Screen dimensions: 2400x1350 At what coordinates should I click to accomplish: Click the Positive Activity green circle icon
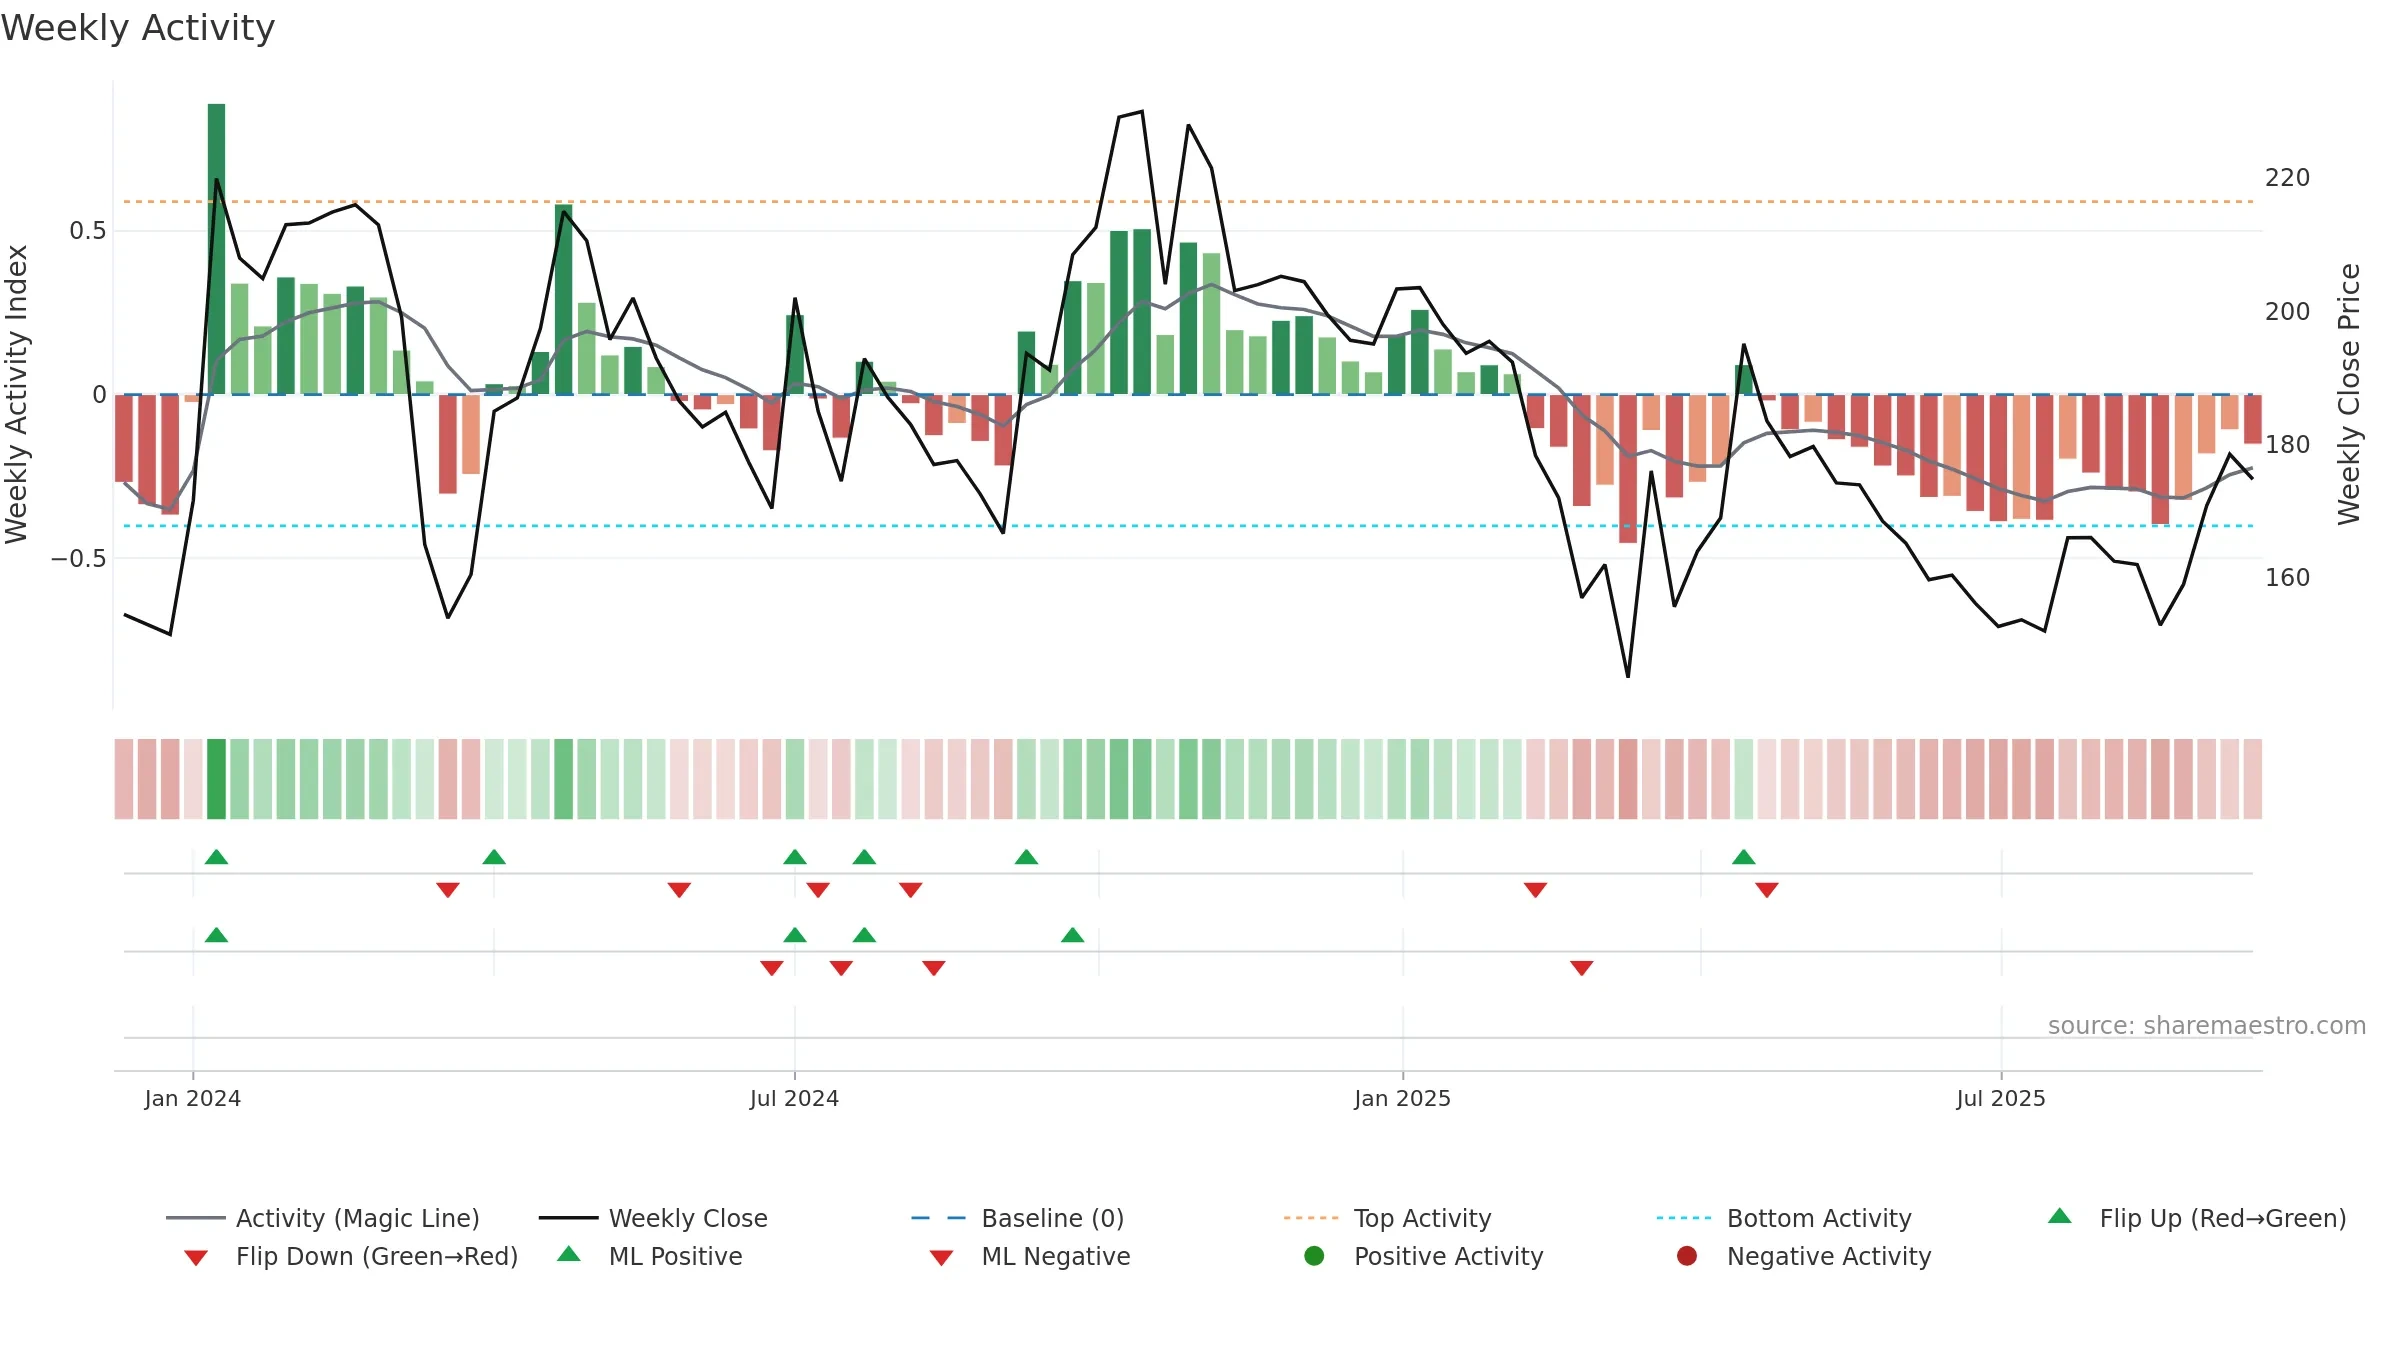point(1314,1256)
